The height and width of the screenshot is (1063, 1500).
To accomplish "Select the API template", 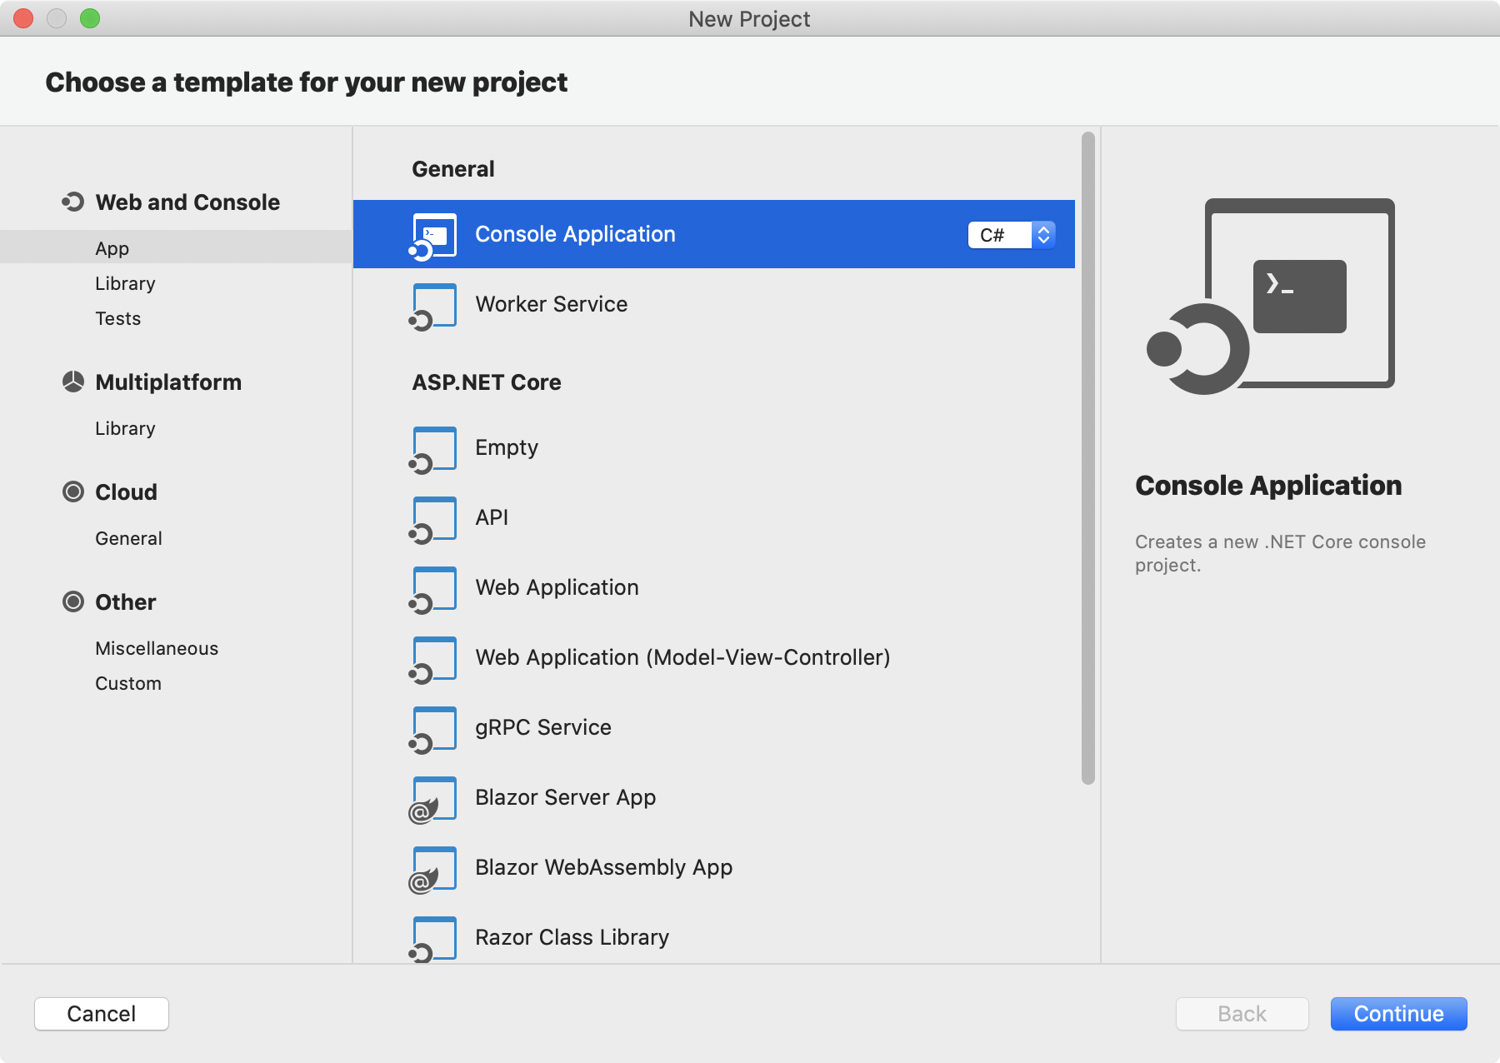I will (714, 517).
